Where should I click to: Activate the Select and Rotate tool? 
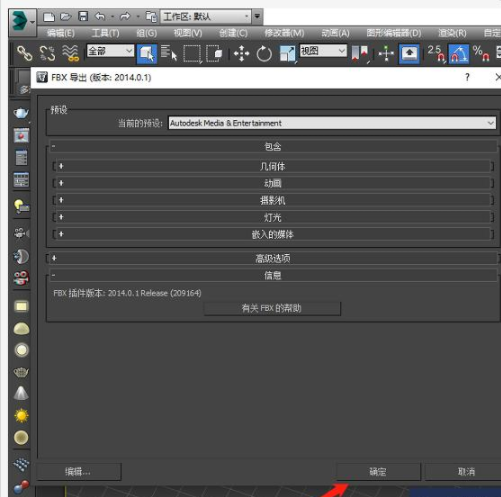[x=264, y=54]
